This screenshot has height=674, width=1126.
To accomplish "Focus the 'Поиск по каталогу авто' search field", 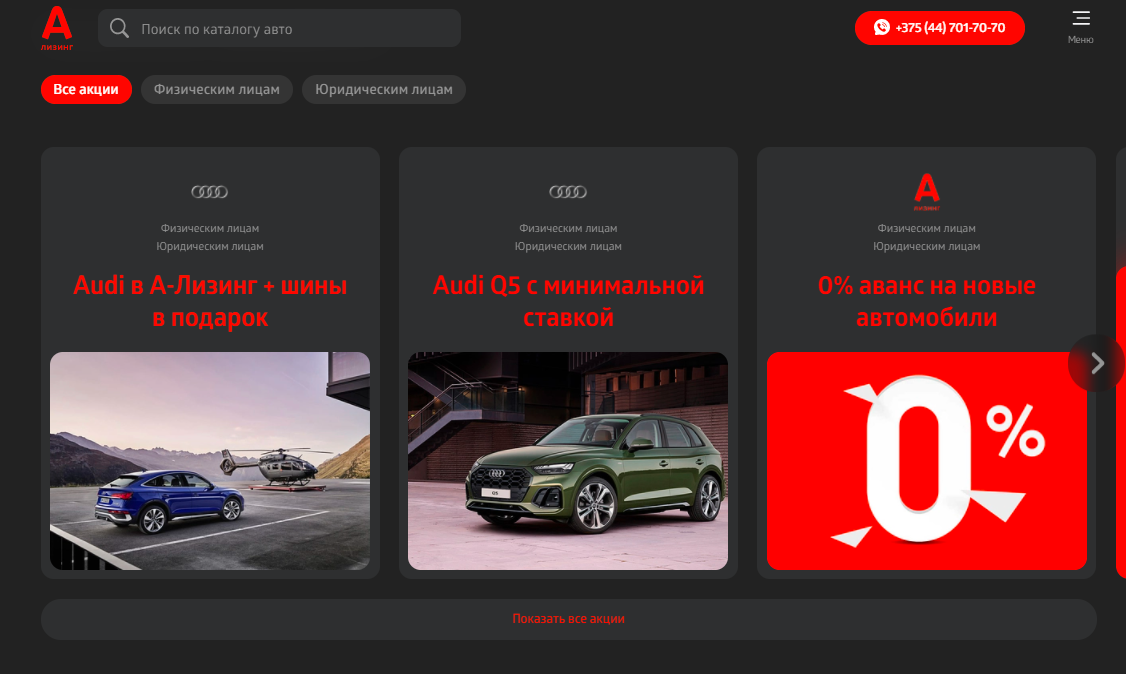I will pyautogui.click(x=279, y=29).
